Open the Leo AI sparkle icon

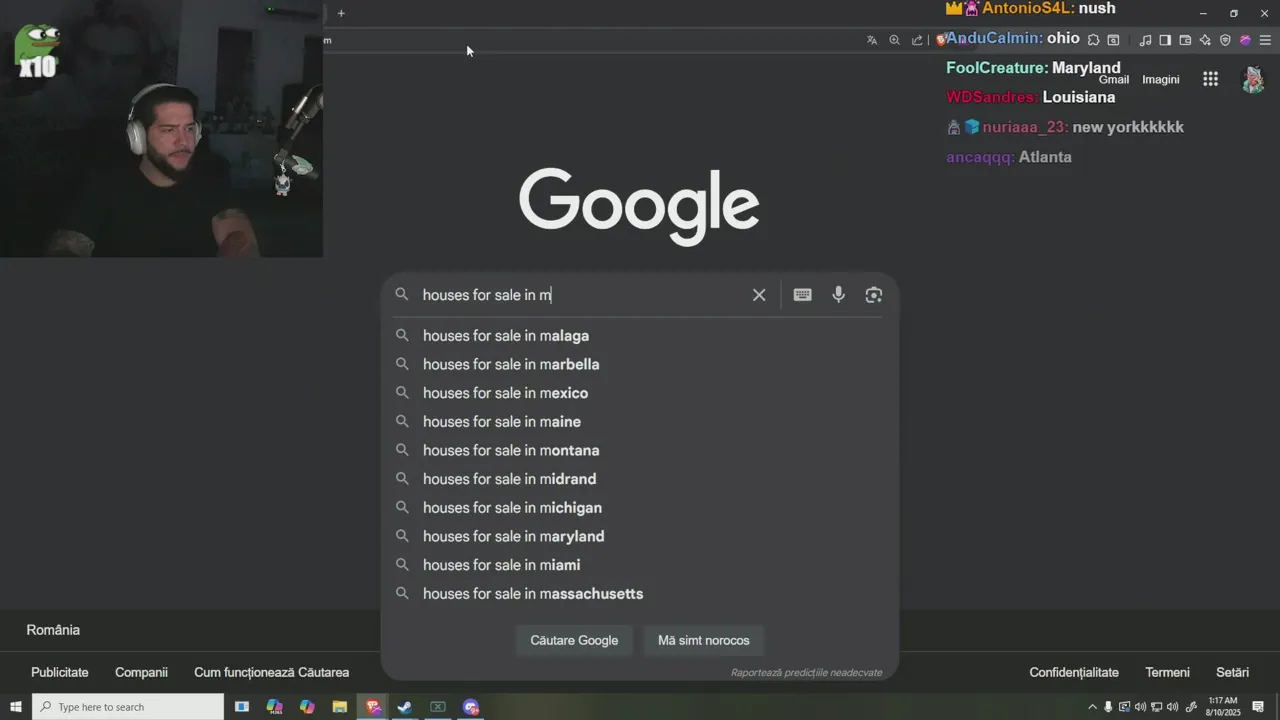tap(1205, 40)
